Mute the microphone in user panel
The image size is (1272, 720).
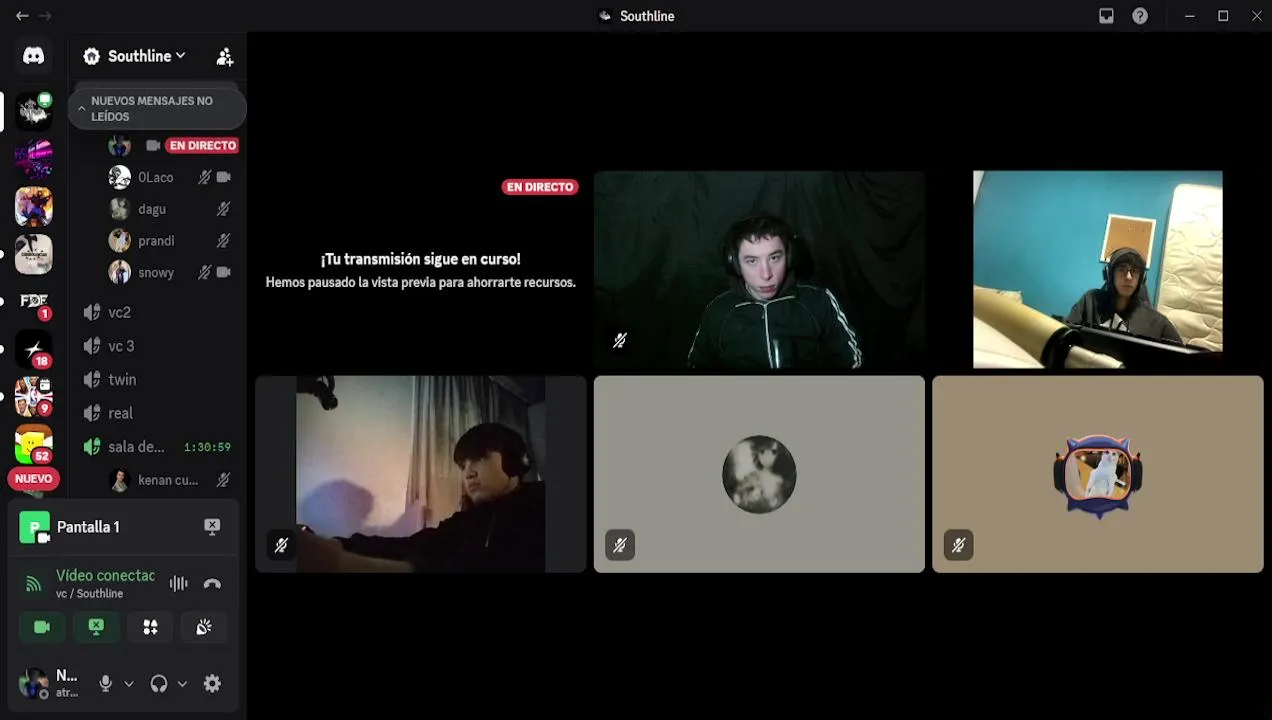[x=105, y=684]
